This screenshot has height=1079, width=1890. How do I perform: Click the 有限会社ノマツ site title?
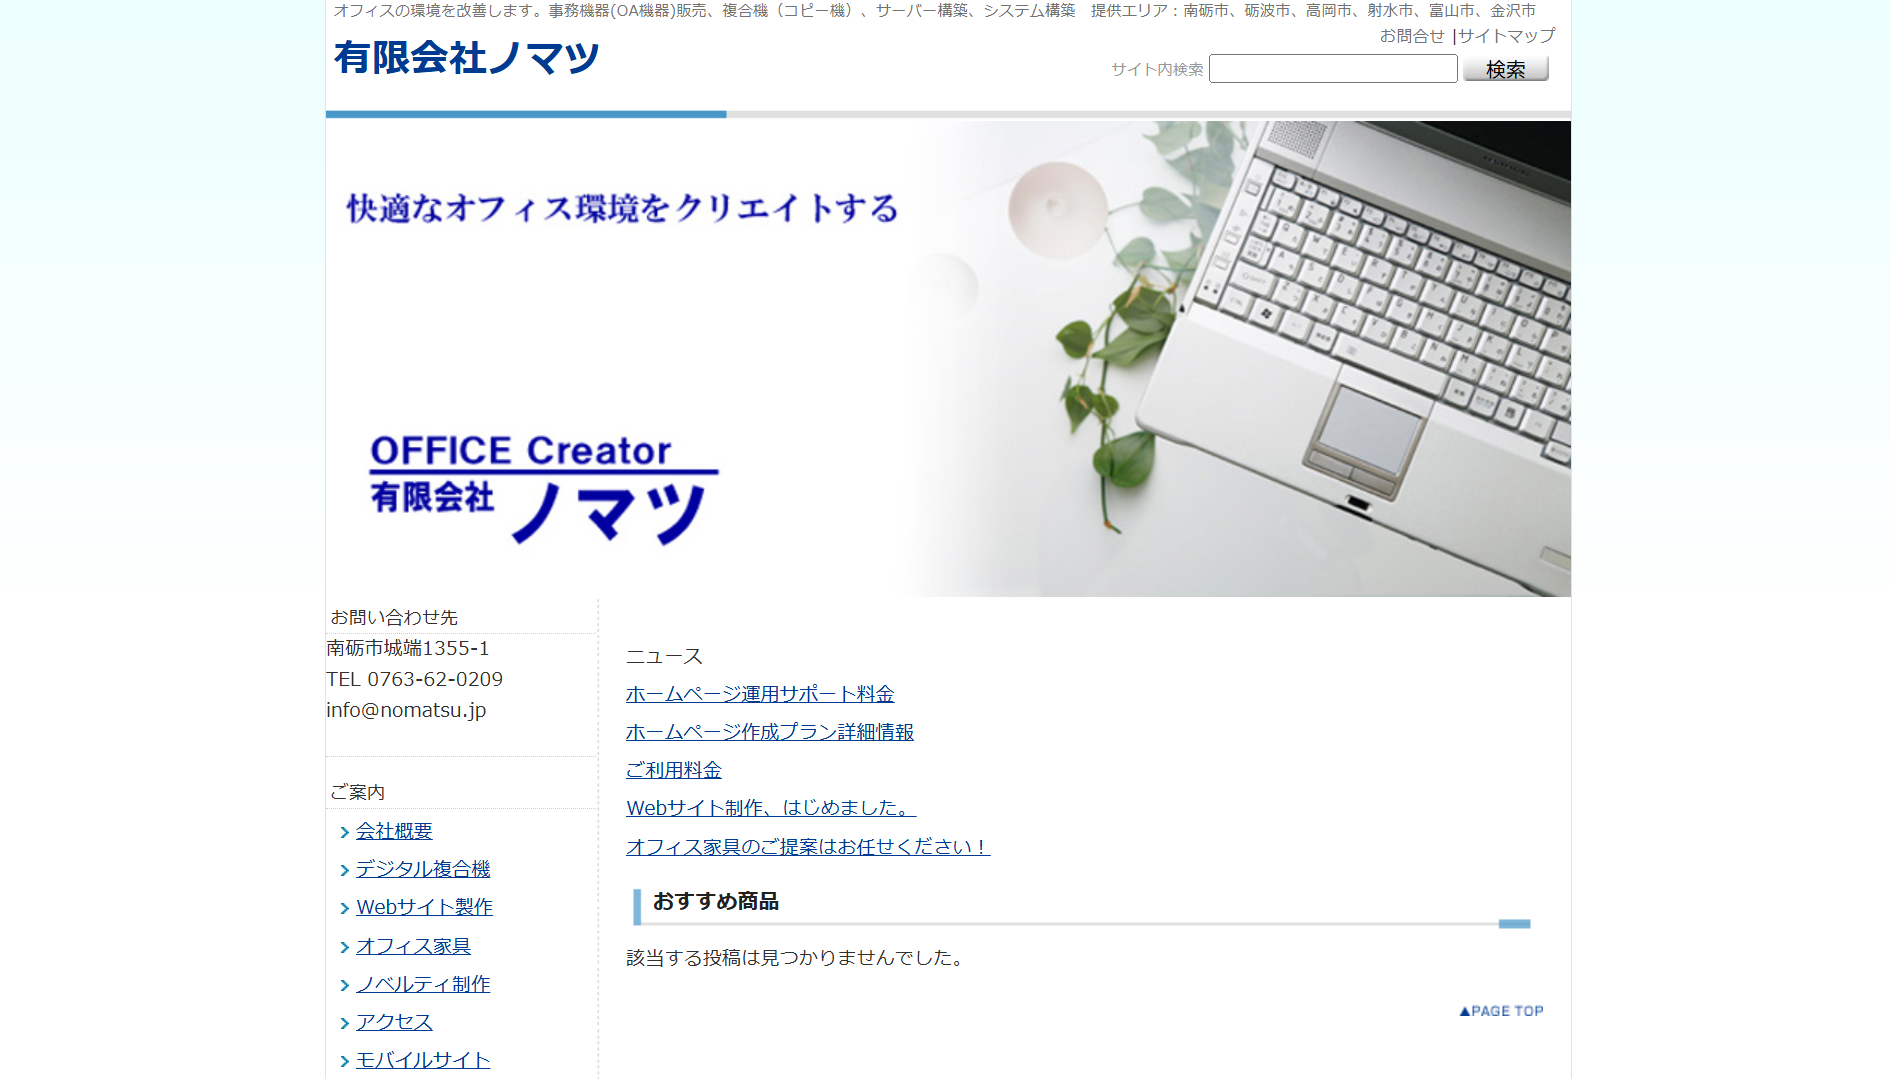point(466,58)
